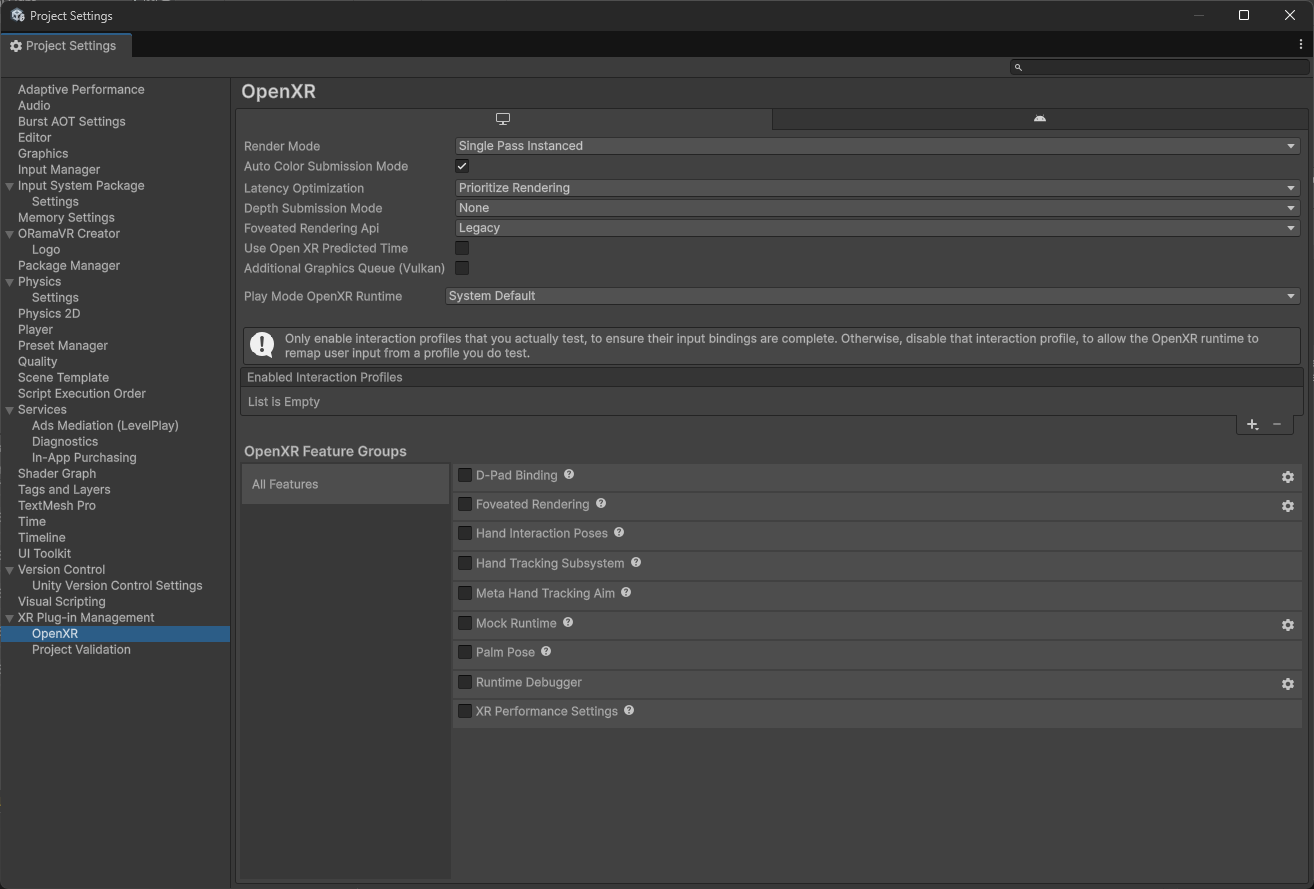Image resolution: width=1314 pixels, height=889 pixels.
Task: Add an interaction profile with plus button
Action: (x=1252, y=425)
